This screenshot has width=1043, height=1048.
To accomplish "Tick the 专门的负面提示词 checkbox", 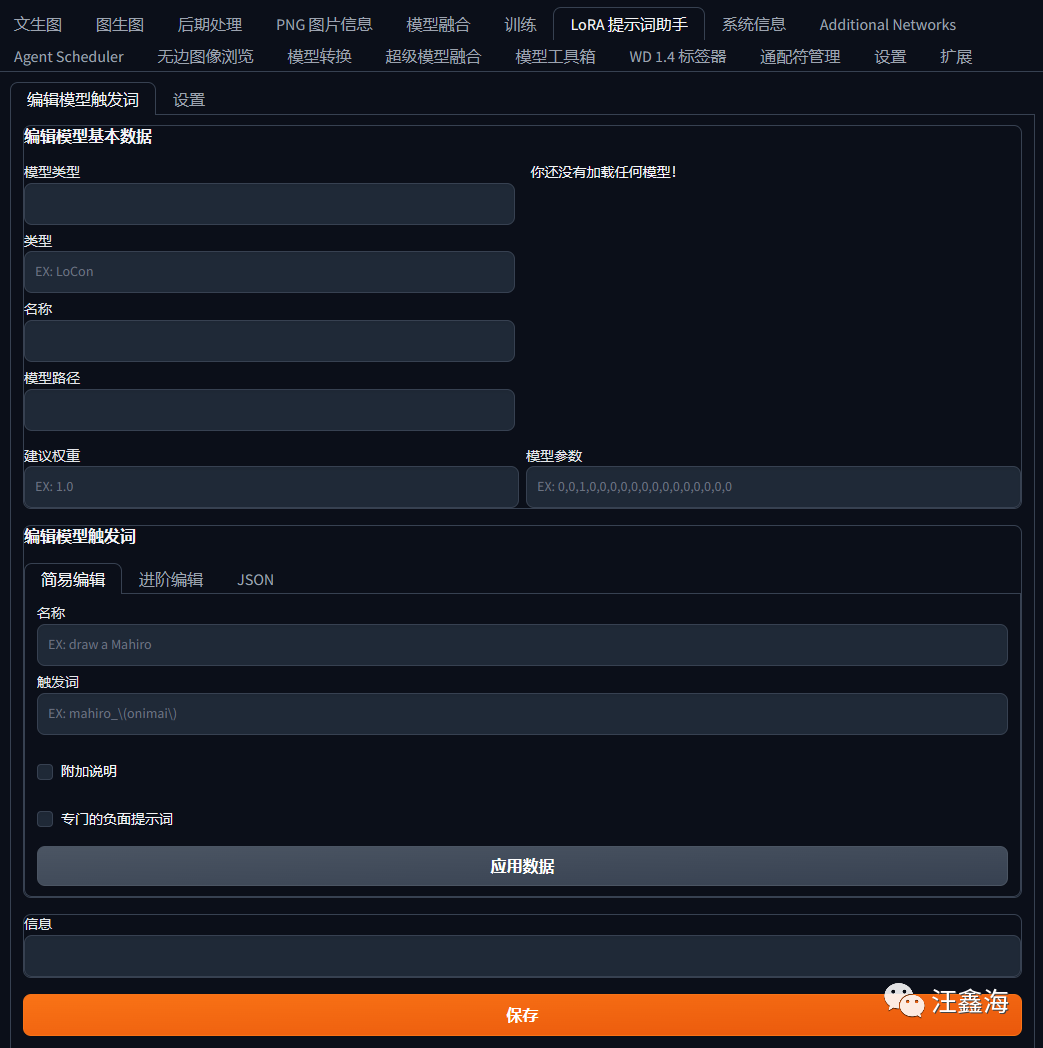I will coord(45,819).
